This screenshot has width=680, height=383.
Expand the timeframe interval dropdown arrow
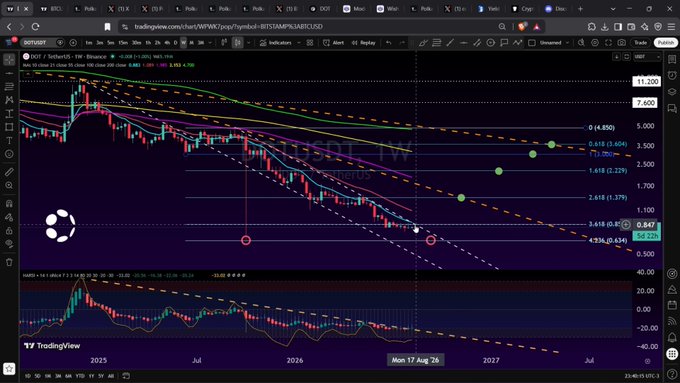coord(210,43)
